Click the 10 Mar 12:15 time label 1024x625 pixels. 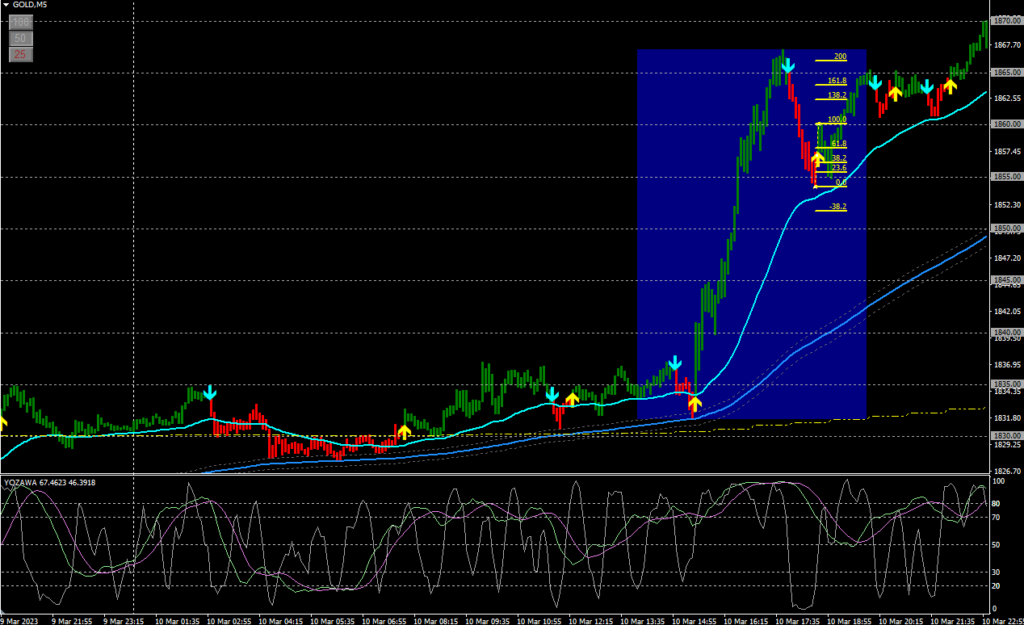(x=591, y=620)
